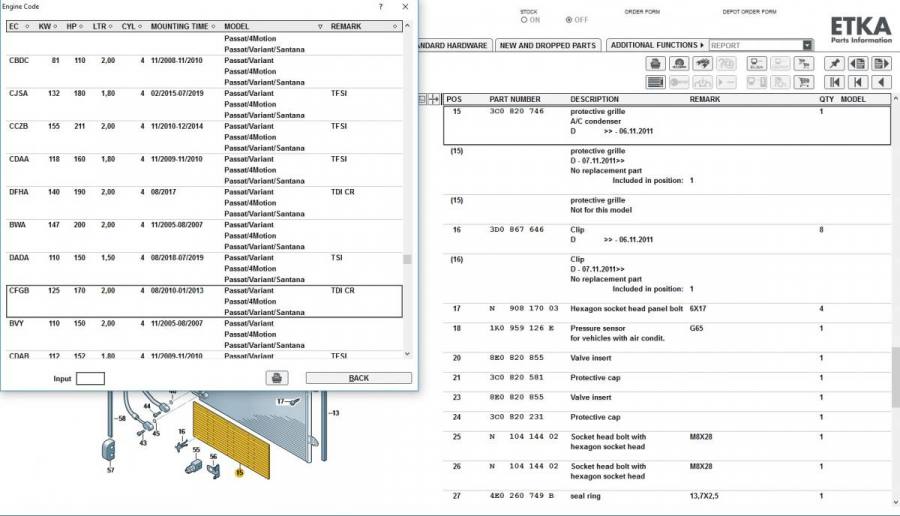The width and height of the screenshot is (900, 516).
Task: Expand the Additional Functions menu
Action: pos(657,45)
